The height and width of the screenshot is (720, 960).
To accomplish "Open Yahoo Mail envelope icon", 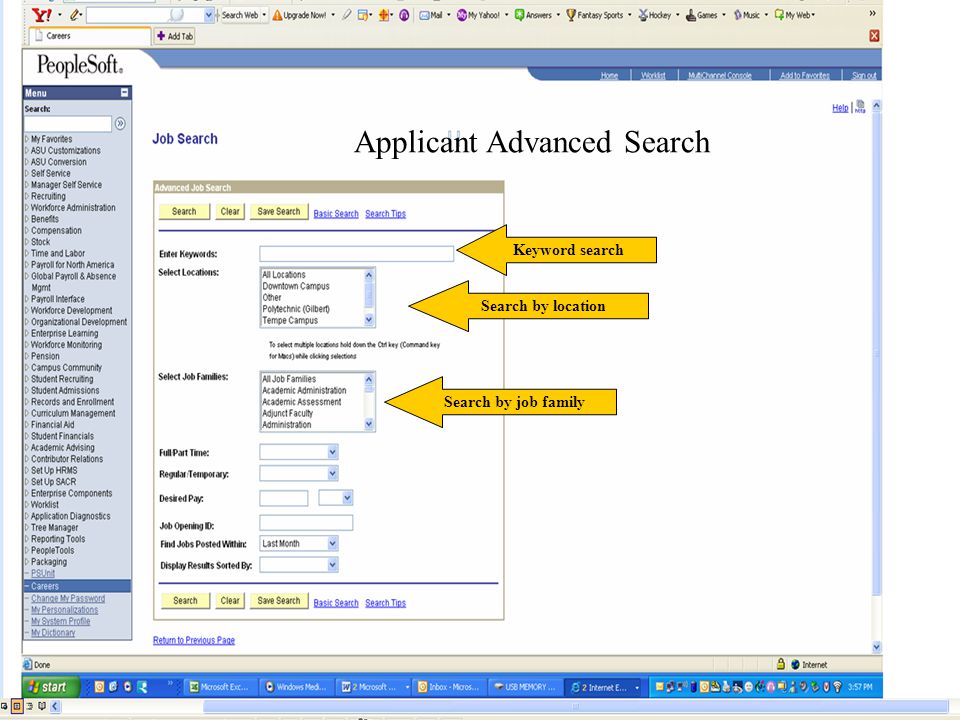I will [424, 15].
